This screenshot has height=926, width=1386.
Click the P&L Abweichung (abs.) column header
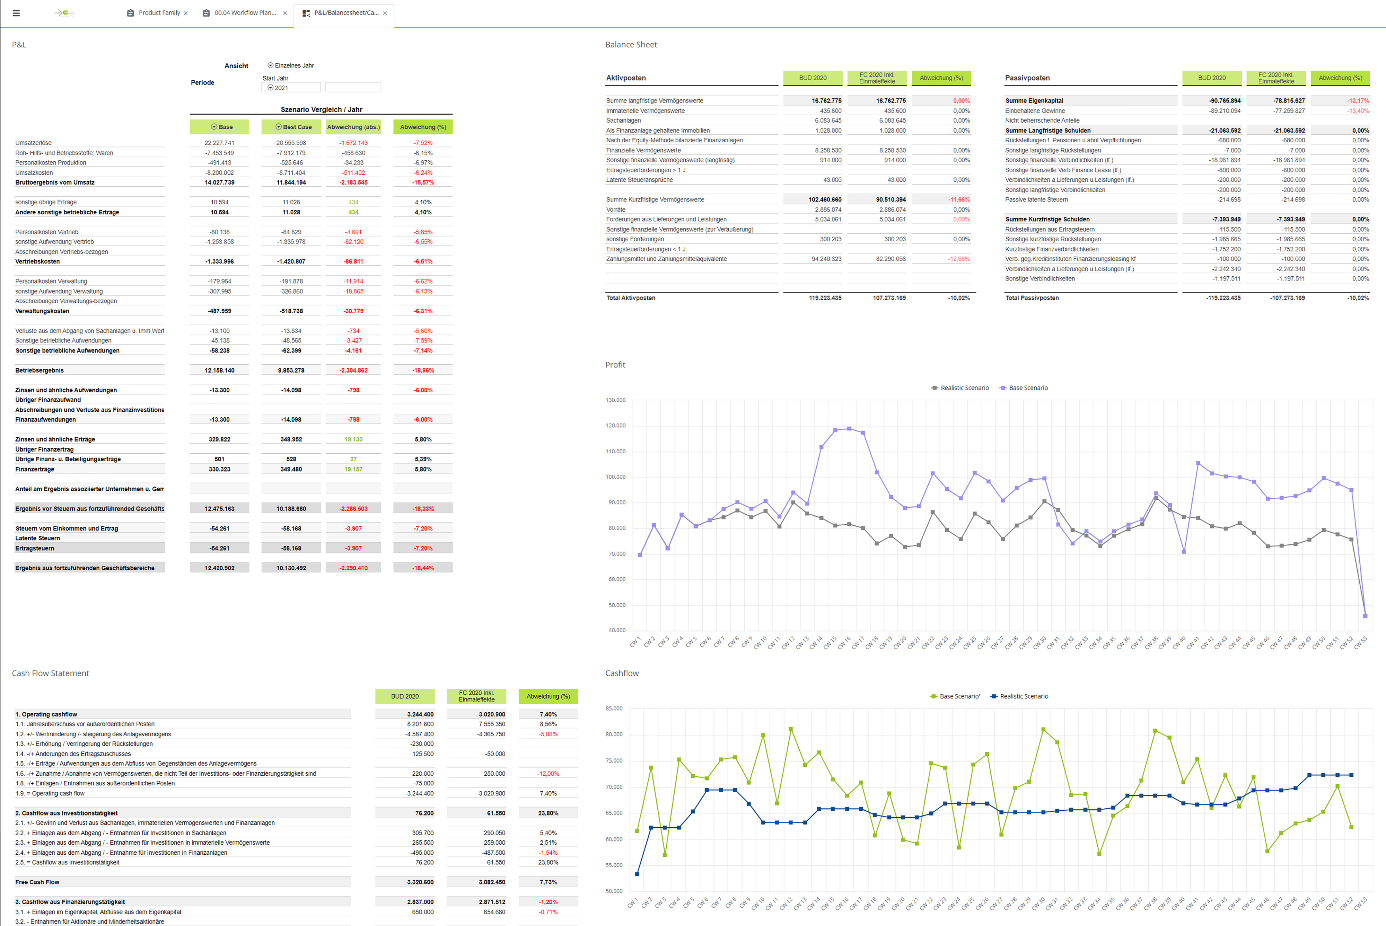(x=353, y=127)
